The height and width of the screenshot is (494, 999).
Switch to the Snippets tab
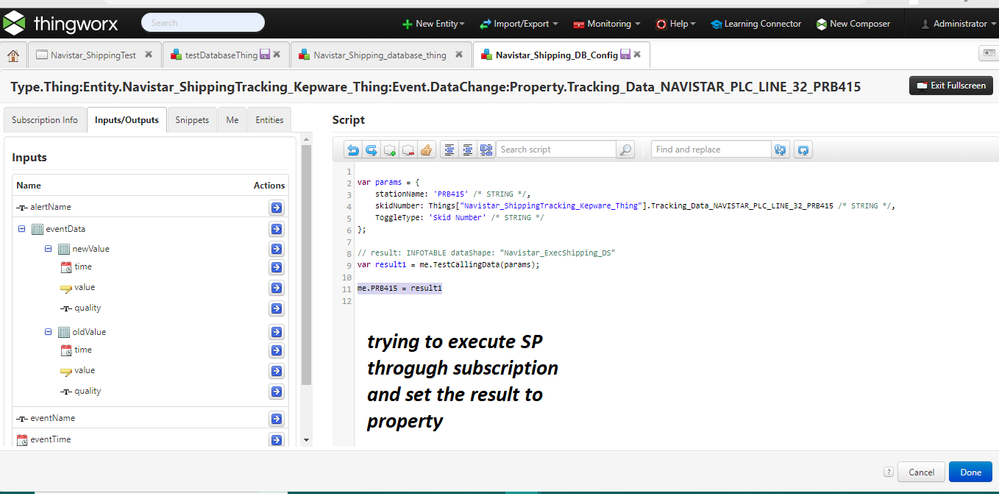(192, 120)
